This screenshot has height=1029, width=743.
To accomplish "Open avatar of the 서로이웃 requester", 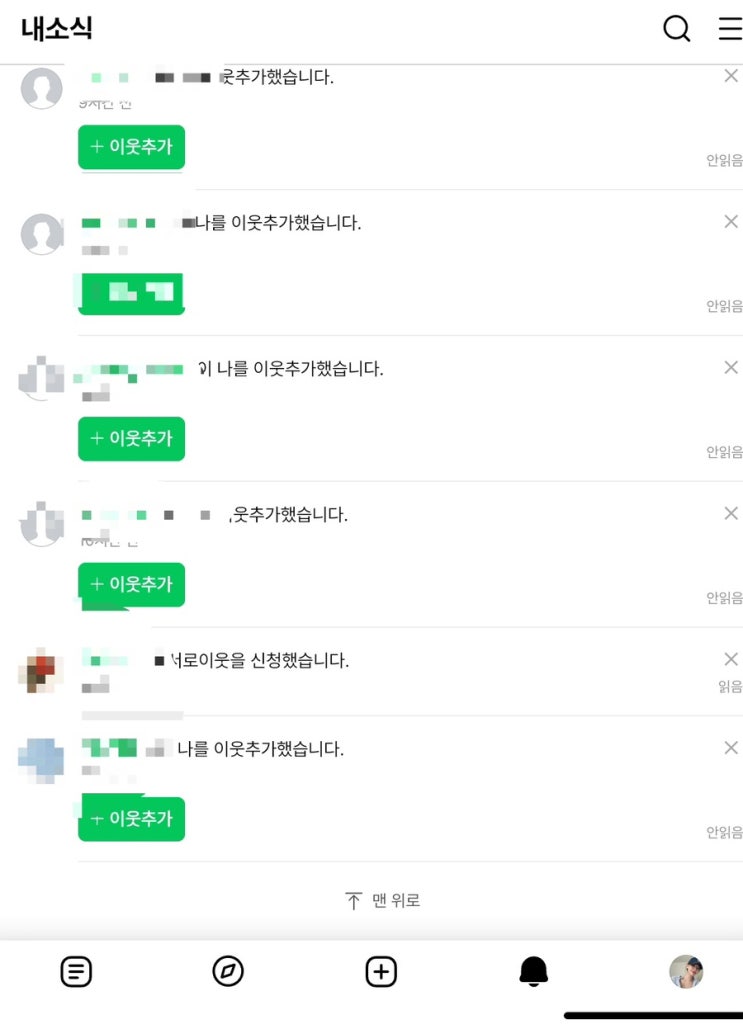I will click(x=41, y=670).
